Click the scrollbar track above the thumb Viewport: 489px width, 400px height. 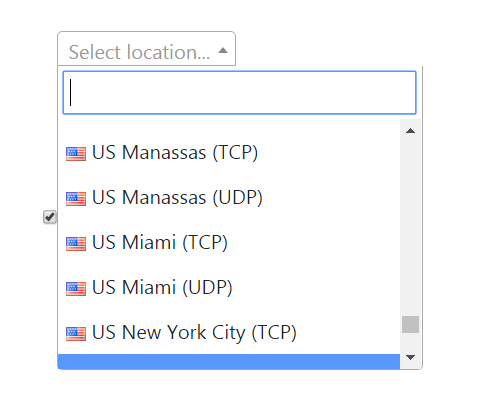(410, 228)
